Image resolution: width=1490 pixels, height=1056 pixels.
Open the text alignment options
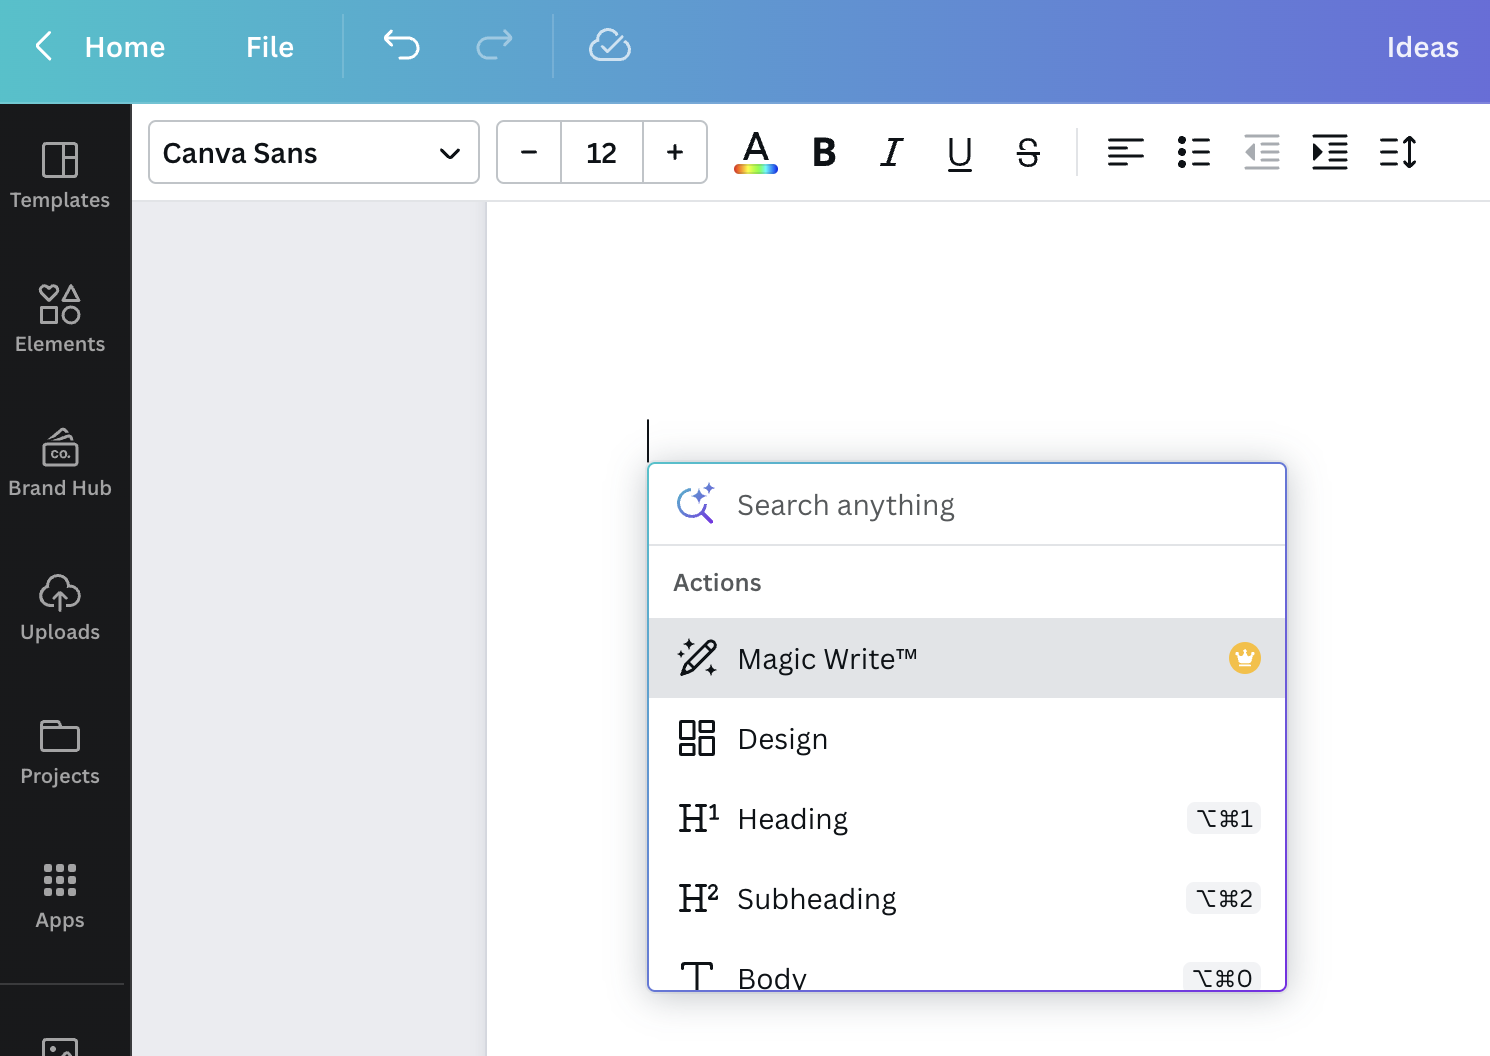(x=1125, y=153)
